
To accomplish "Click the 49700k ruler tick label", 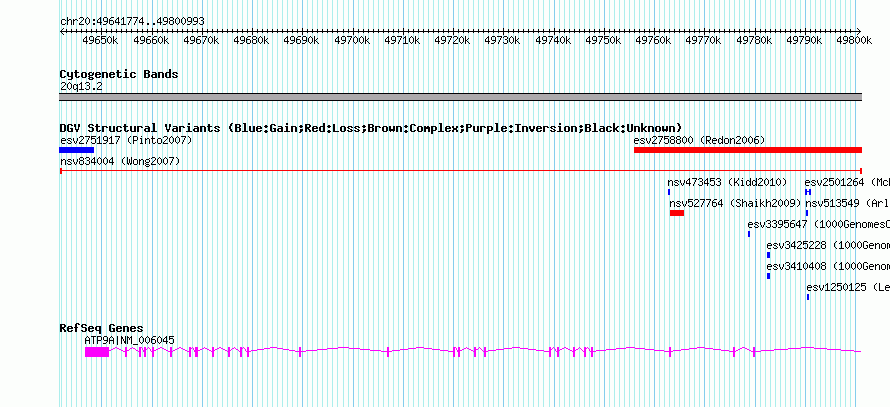I will [352, 40].
